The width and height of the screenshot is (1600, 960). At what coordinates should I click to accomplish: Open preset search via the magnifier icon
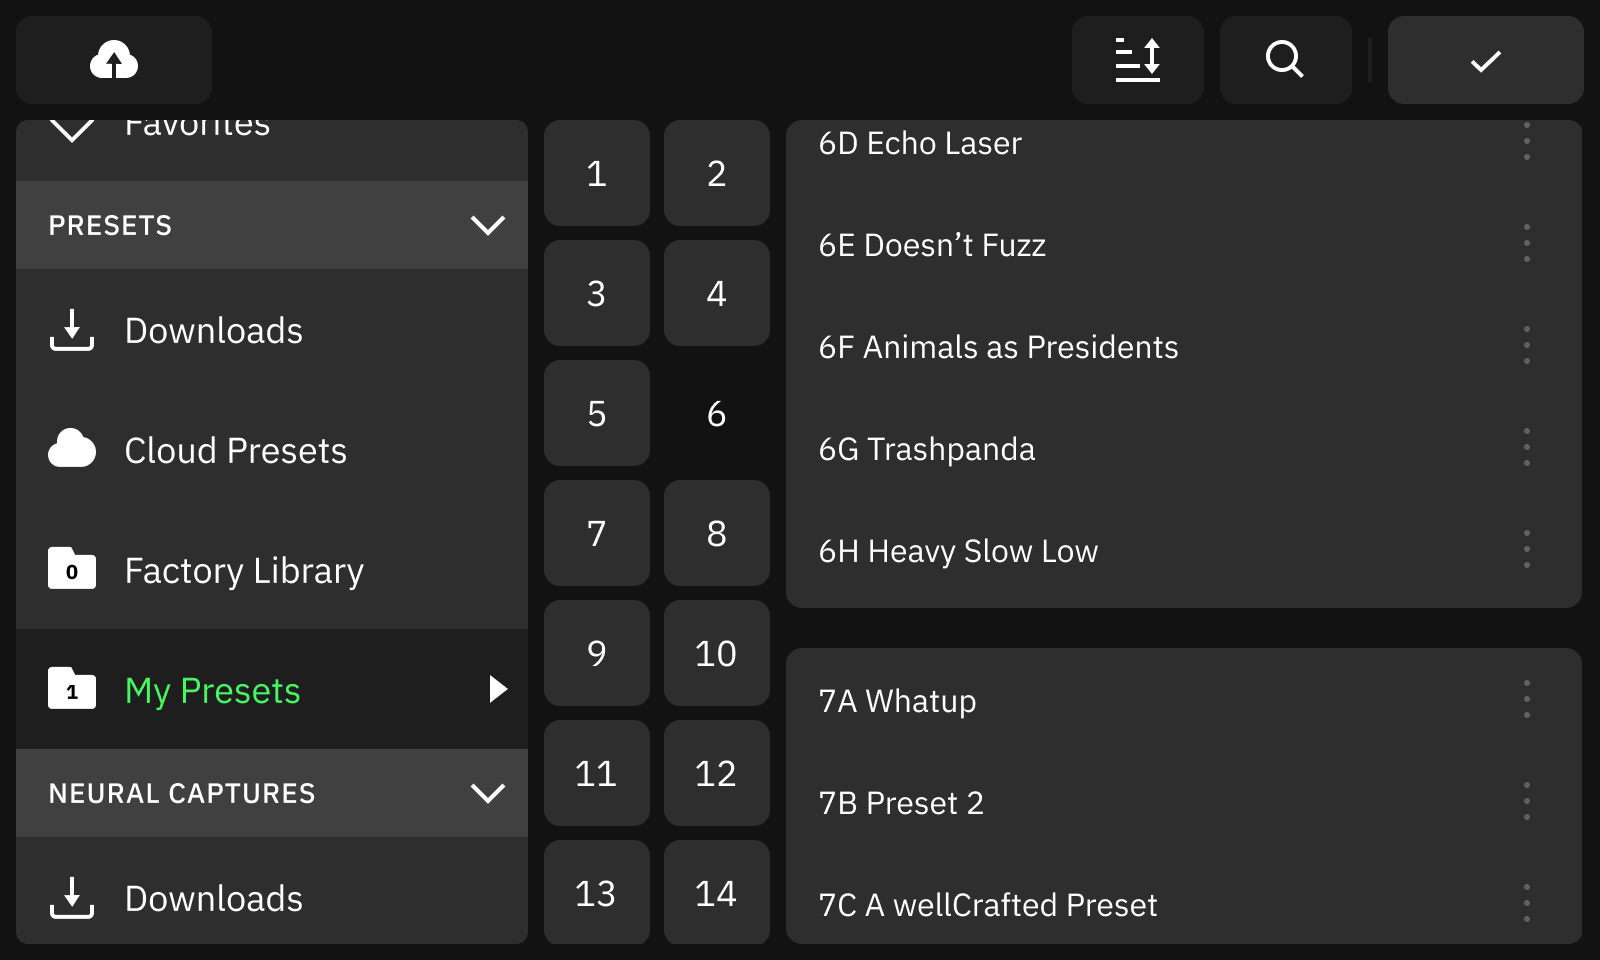1285,60
